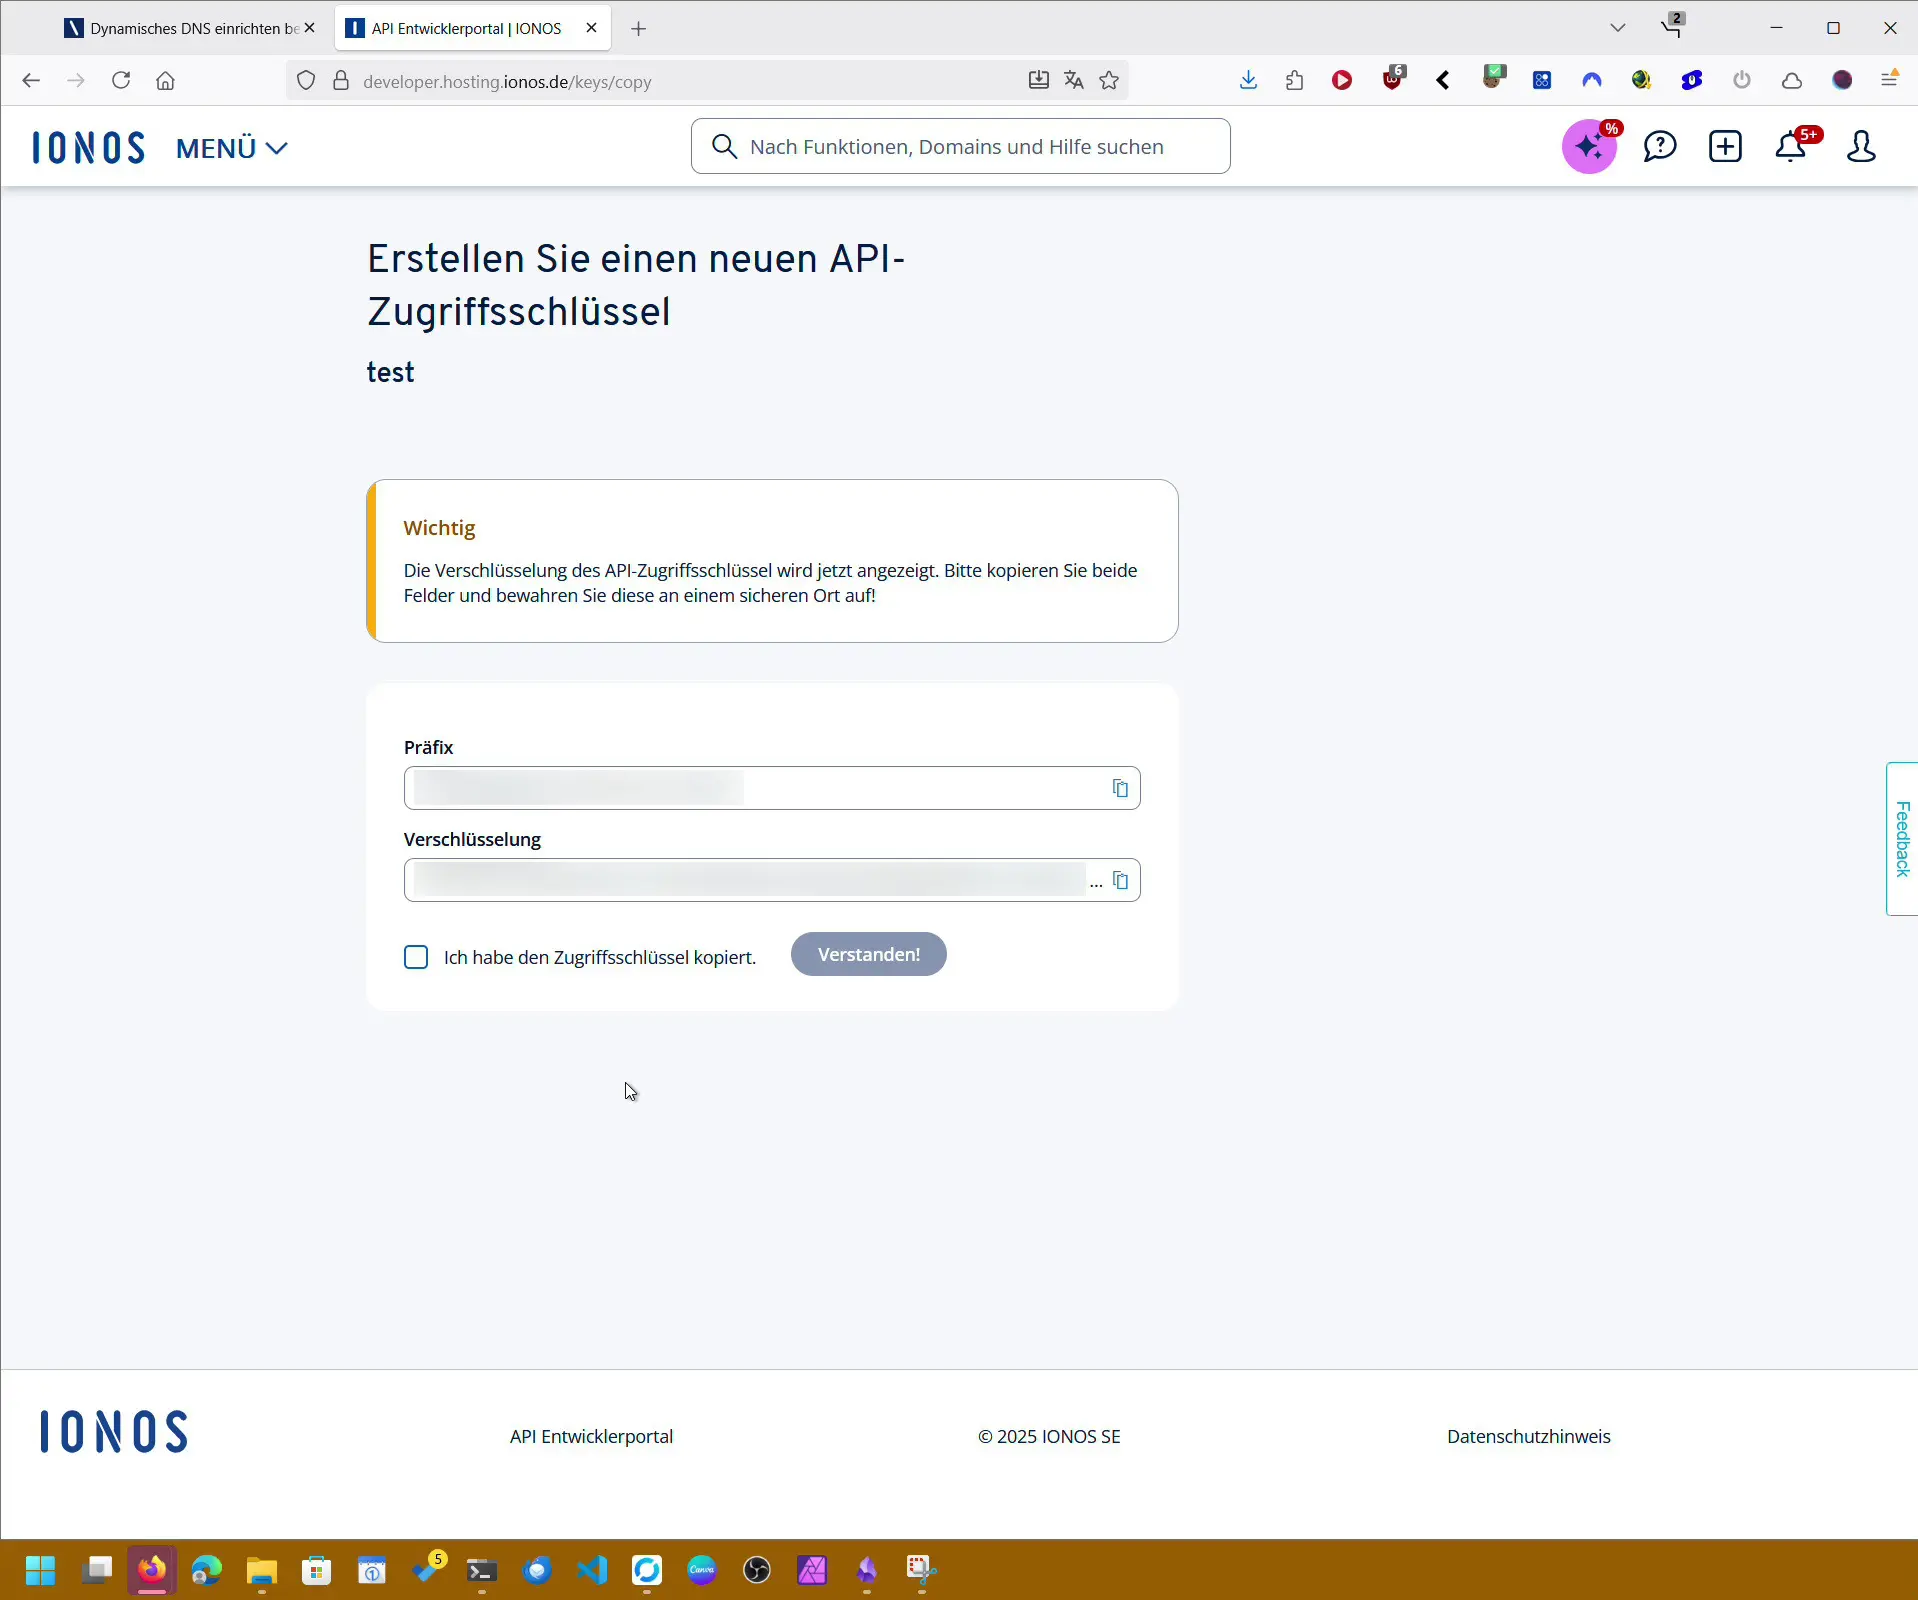Open a new browser tab
1918x1600 pixels.
[639, 29]
